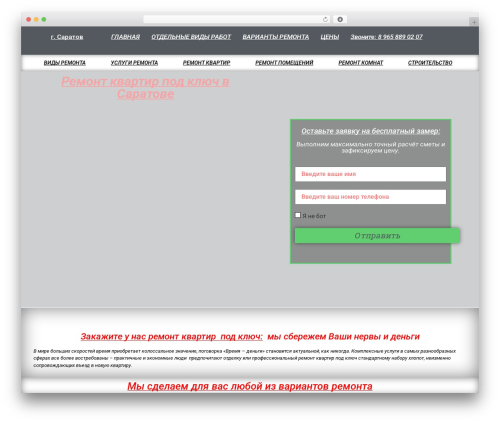Open СТРОИТЕЛЬСТВО submenu link
Viewport: 500px width, 423px height.
(430, 63)
